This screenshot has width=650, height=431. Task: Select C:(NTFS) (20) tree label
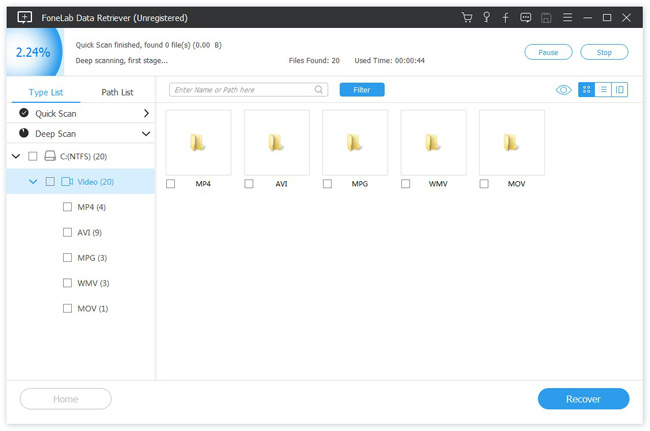click(83, 156)
